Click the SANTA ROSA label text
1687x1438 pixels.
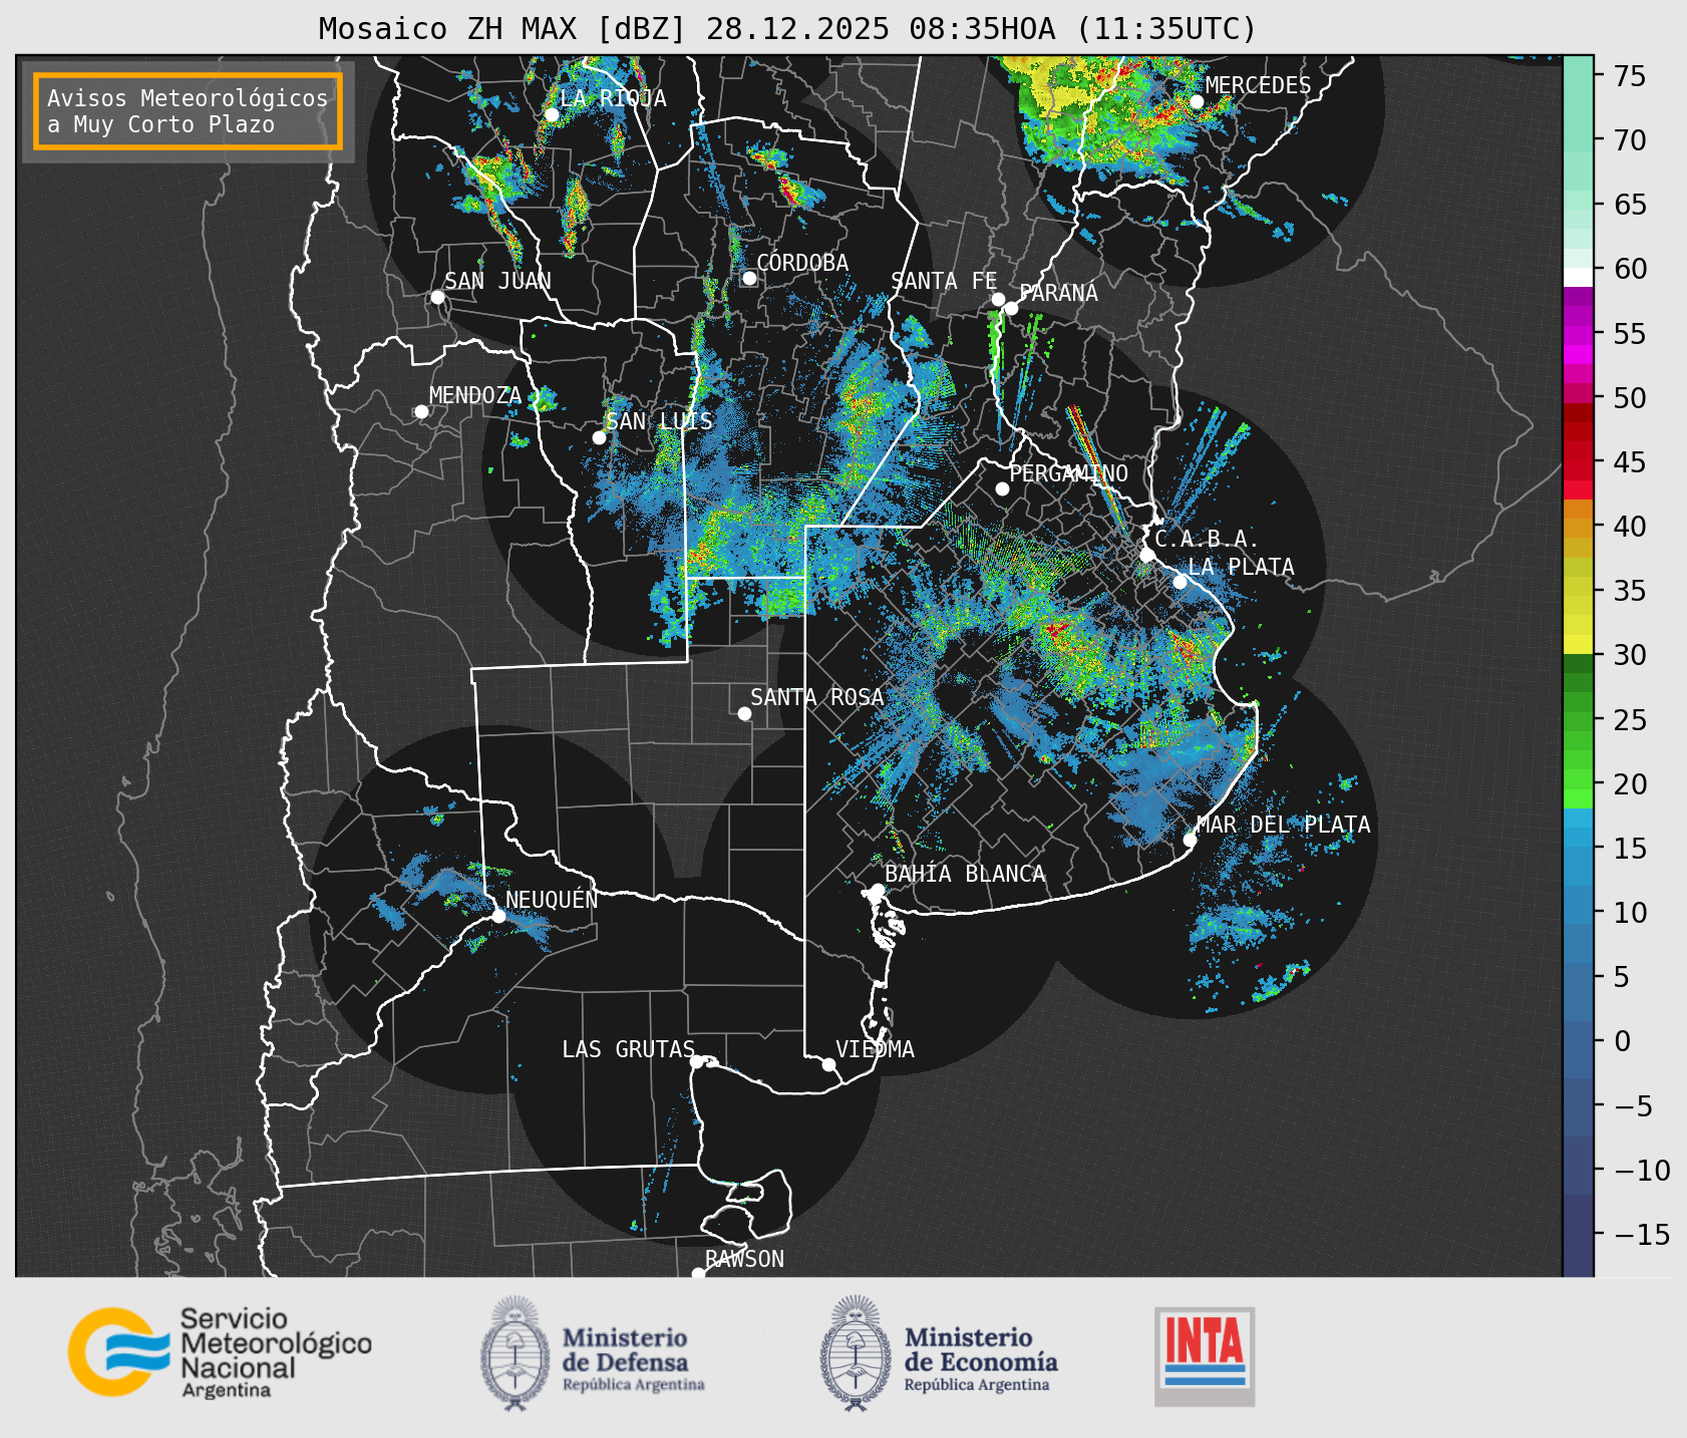[818, 697]
